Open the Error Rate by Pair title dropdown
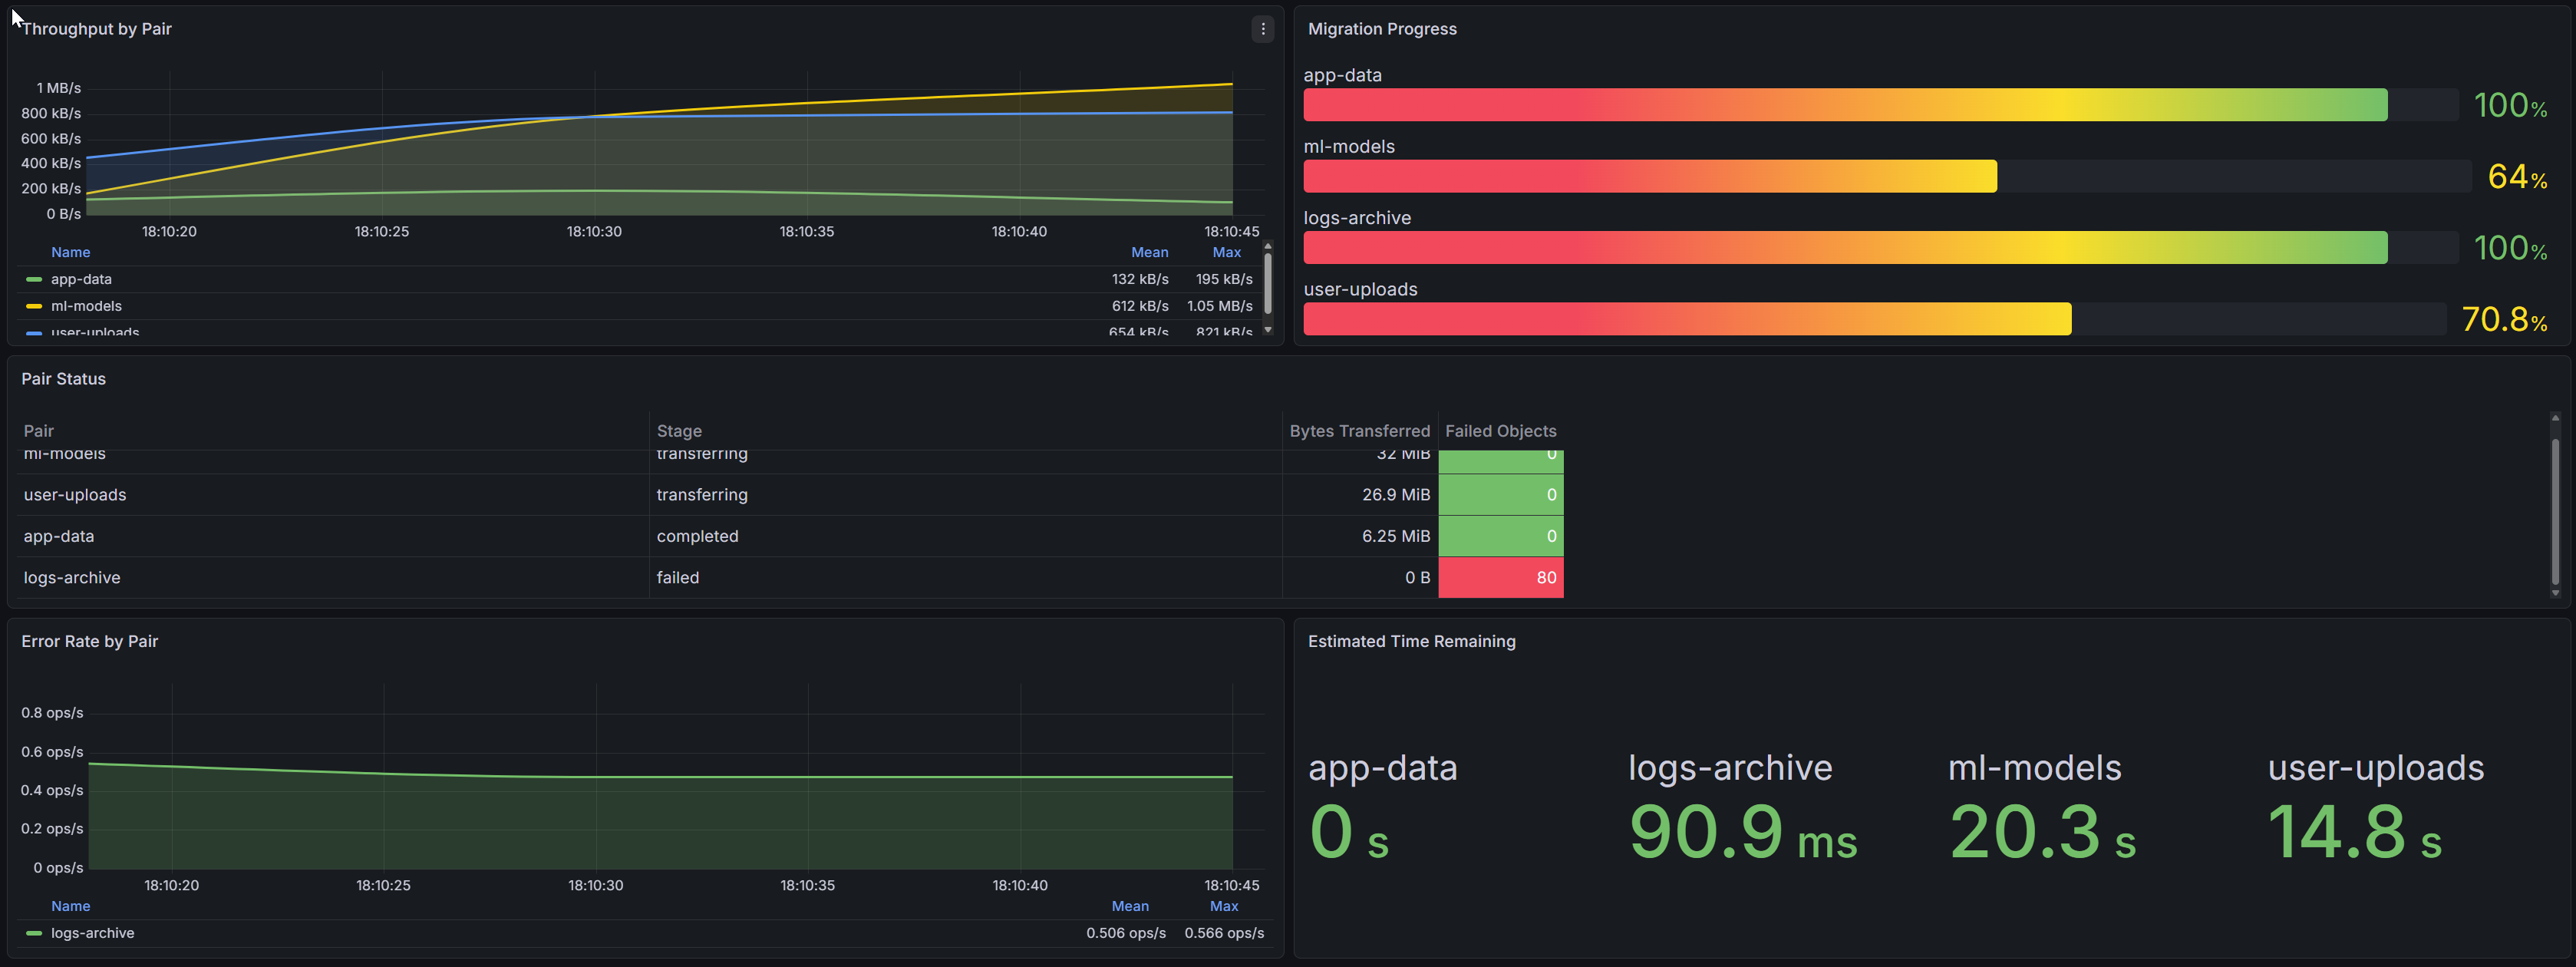The image size is (2576, 967). (x=90, y=640)
